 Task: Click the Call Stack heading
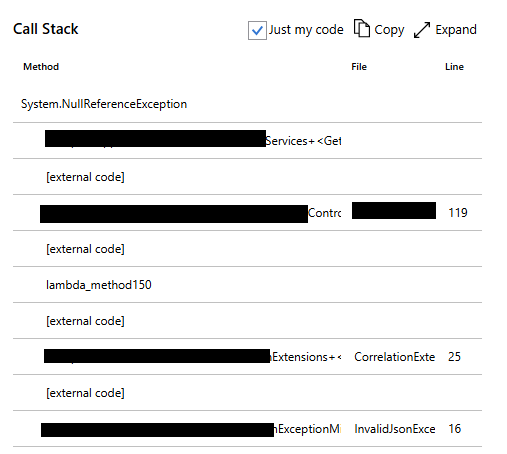tap(46, 29)
